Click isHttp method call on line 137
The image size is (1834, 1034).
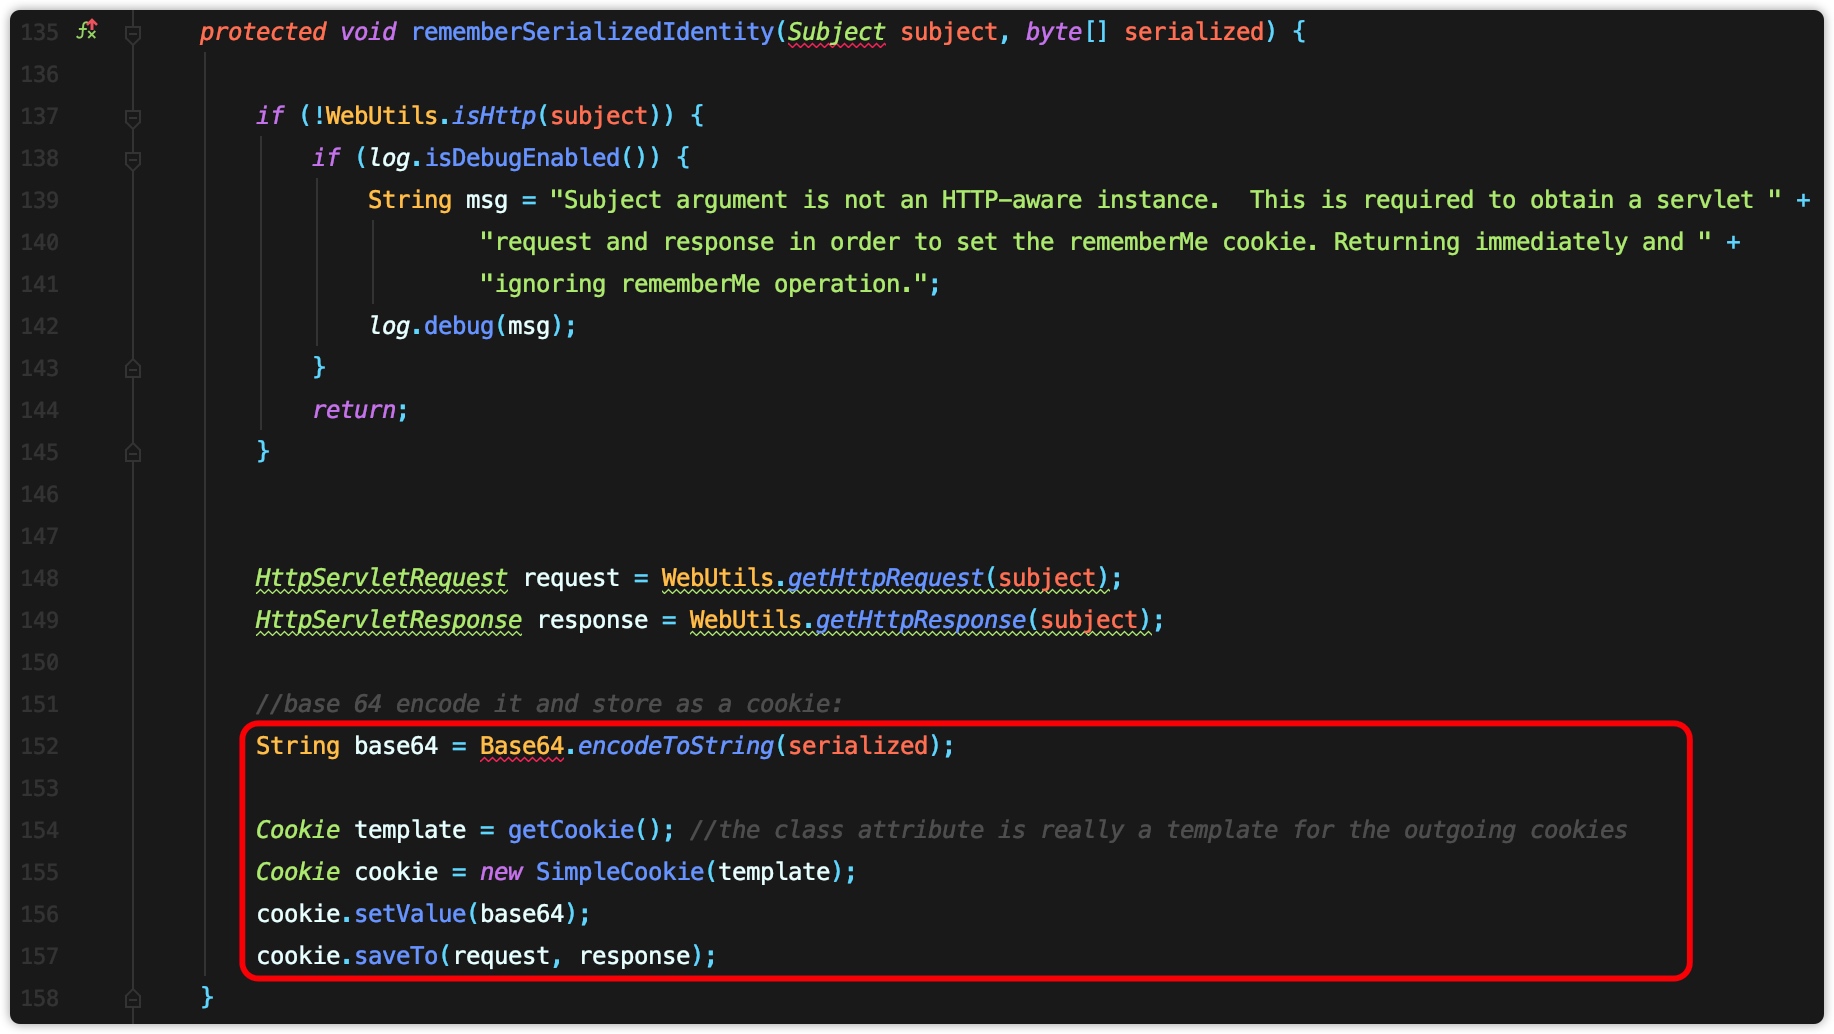pos(494,116)
